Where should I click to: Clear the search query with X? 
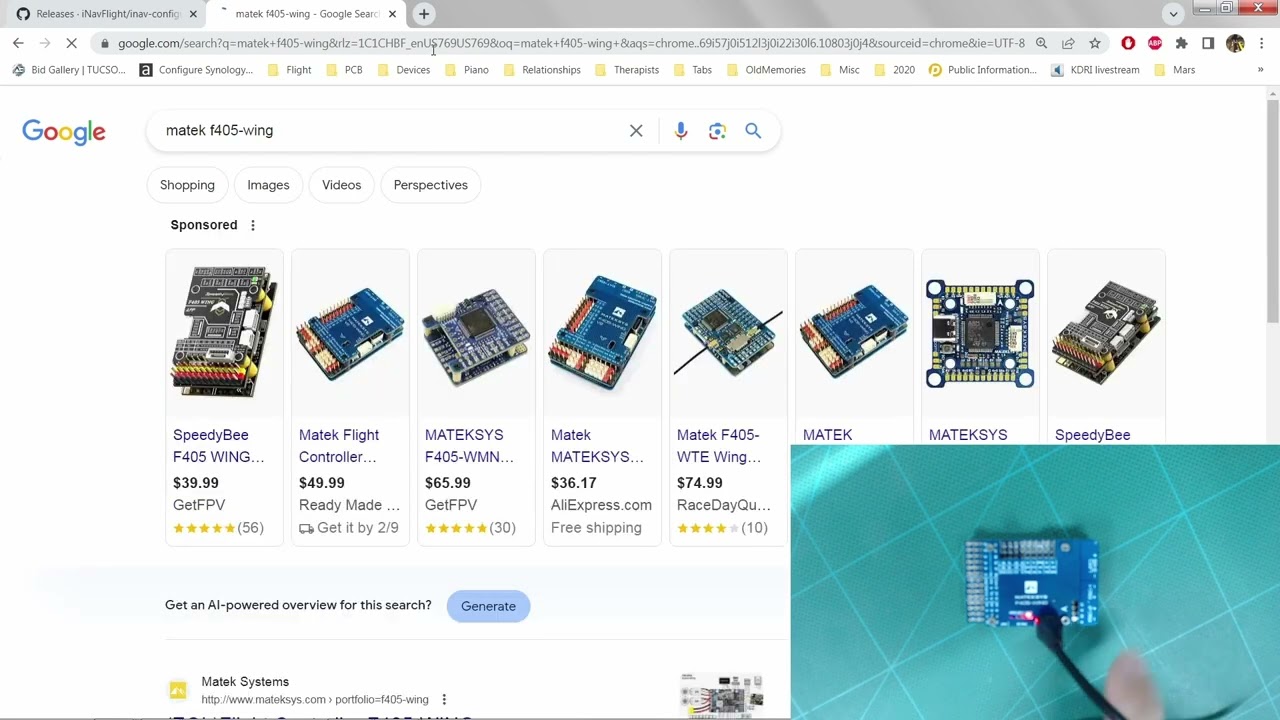pos(636,131)
